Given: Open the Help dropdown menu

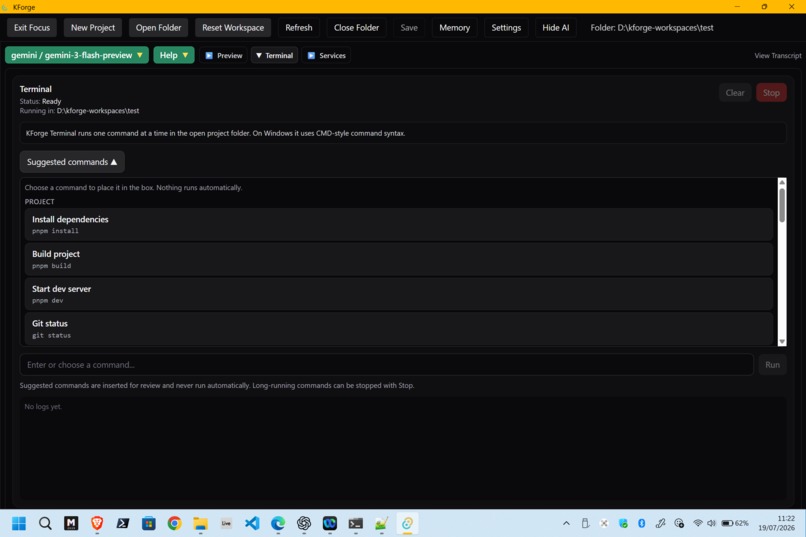Looking at the screenshot, I should (174, 55).
